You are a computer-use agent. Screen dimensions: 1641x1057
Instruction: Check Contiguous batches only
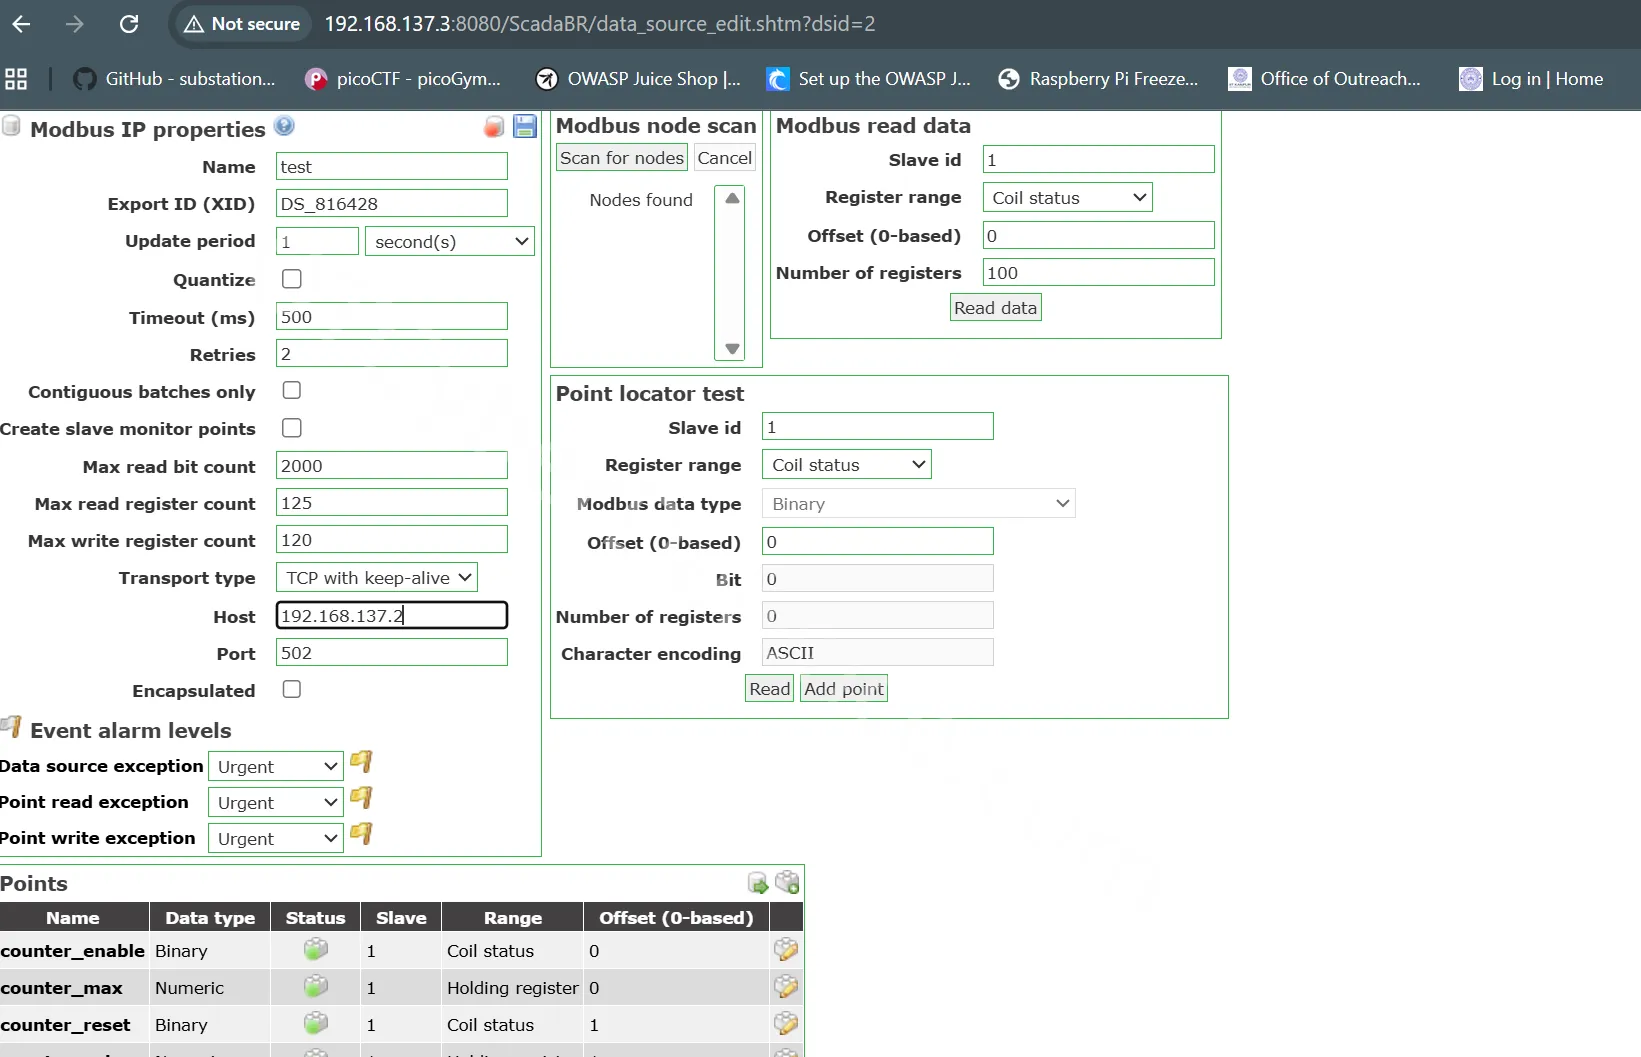coord(292,390)
